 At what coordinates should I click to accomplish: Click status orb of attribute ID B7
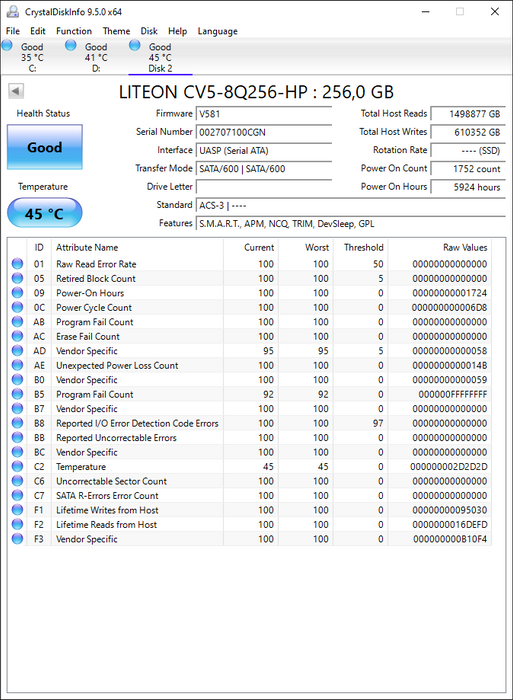(17, 408)
